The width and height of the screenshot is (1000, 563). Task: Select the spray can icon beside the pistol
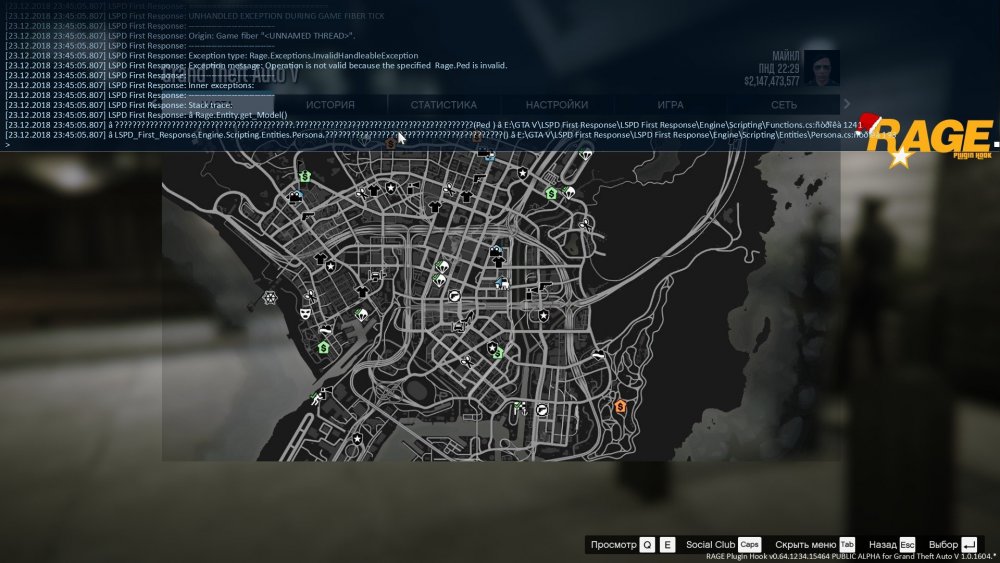point(531,293)
